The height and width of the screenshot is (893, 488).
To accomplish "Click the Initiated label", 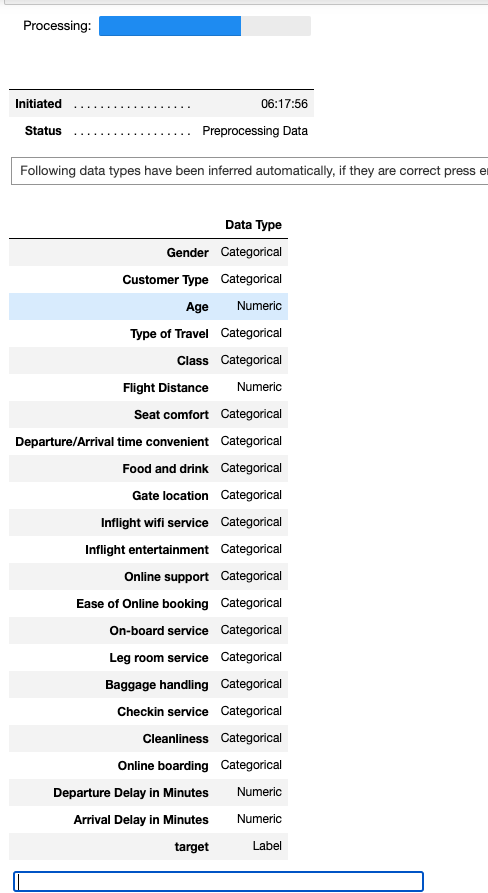I will click(x=38, y=104).
